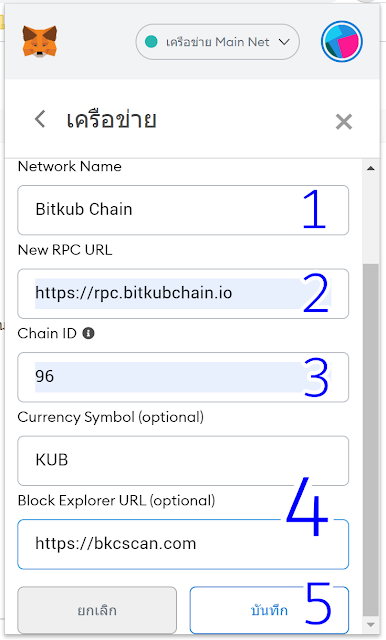Click the เครือข่าย page heading
Image resolution: width=386 pixels, height=640 pixels.
tap(111, 120)
